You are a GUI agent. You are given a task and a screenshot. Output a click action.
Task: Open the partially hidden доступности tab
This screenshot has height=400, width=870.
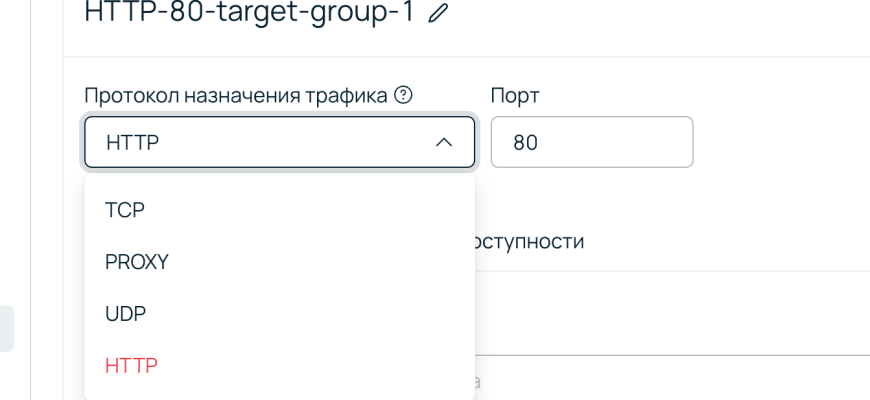point(530,242)
